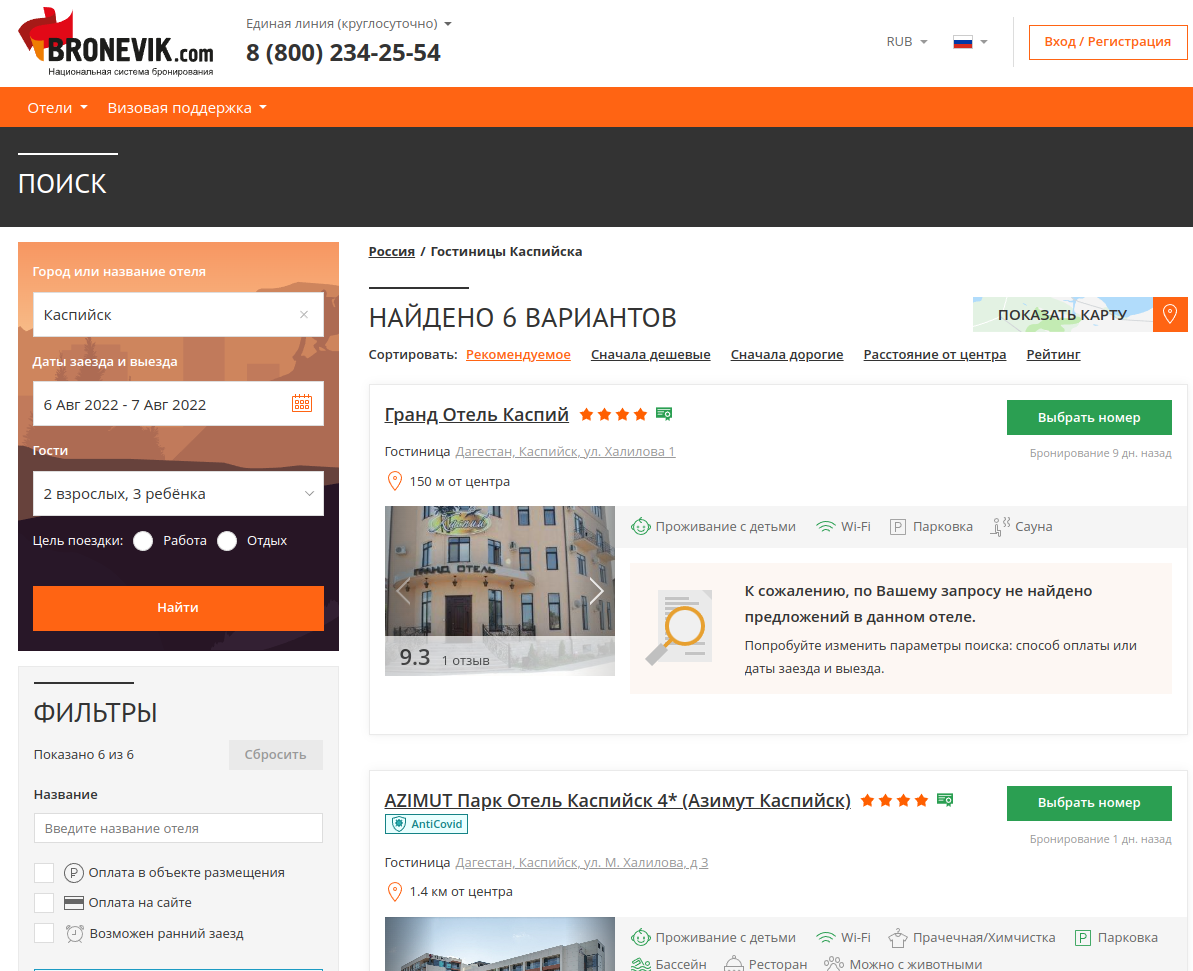The width and height of the screenshot is (1193, 971).
Task: Open the address link ул. М. Халилова, д 3
Action: [x=581, y=862]
